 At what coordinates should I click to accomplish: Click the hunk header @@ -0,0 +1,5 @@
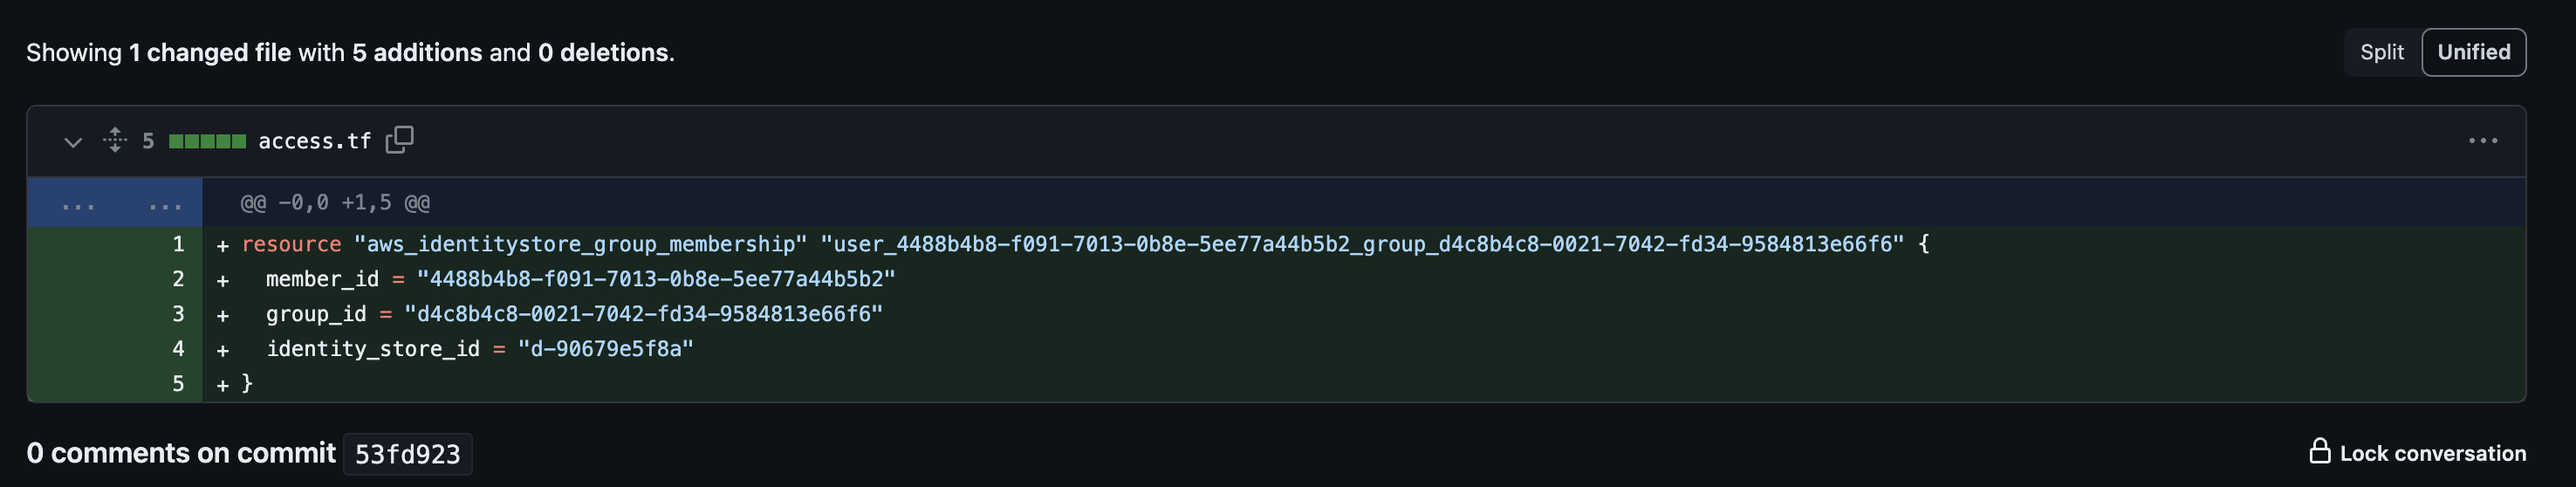coord(335,203)
